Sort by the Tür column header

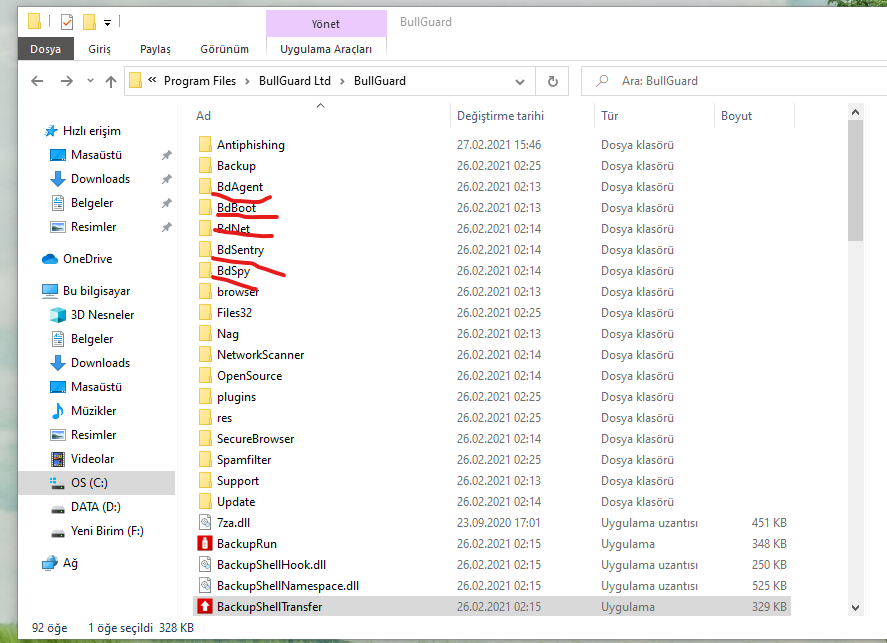point(609,116)
